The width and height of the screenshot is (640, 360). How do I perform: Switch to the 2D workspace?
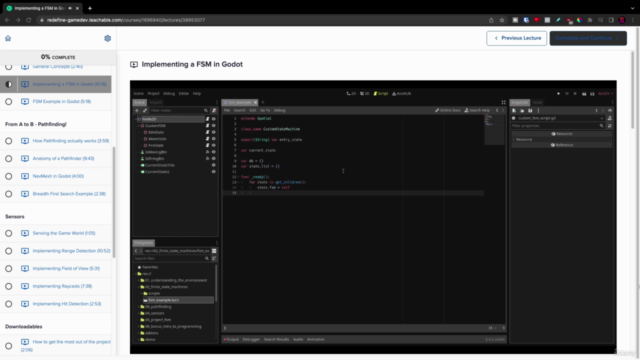tap(351, 93)
